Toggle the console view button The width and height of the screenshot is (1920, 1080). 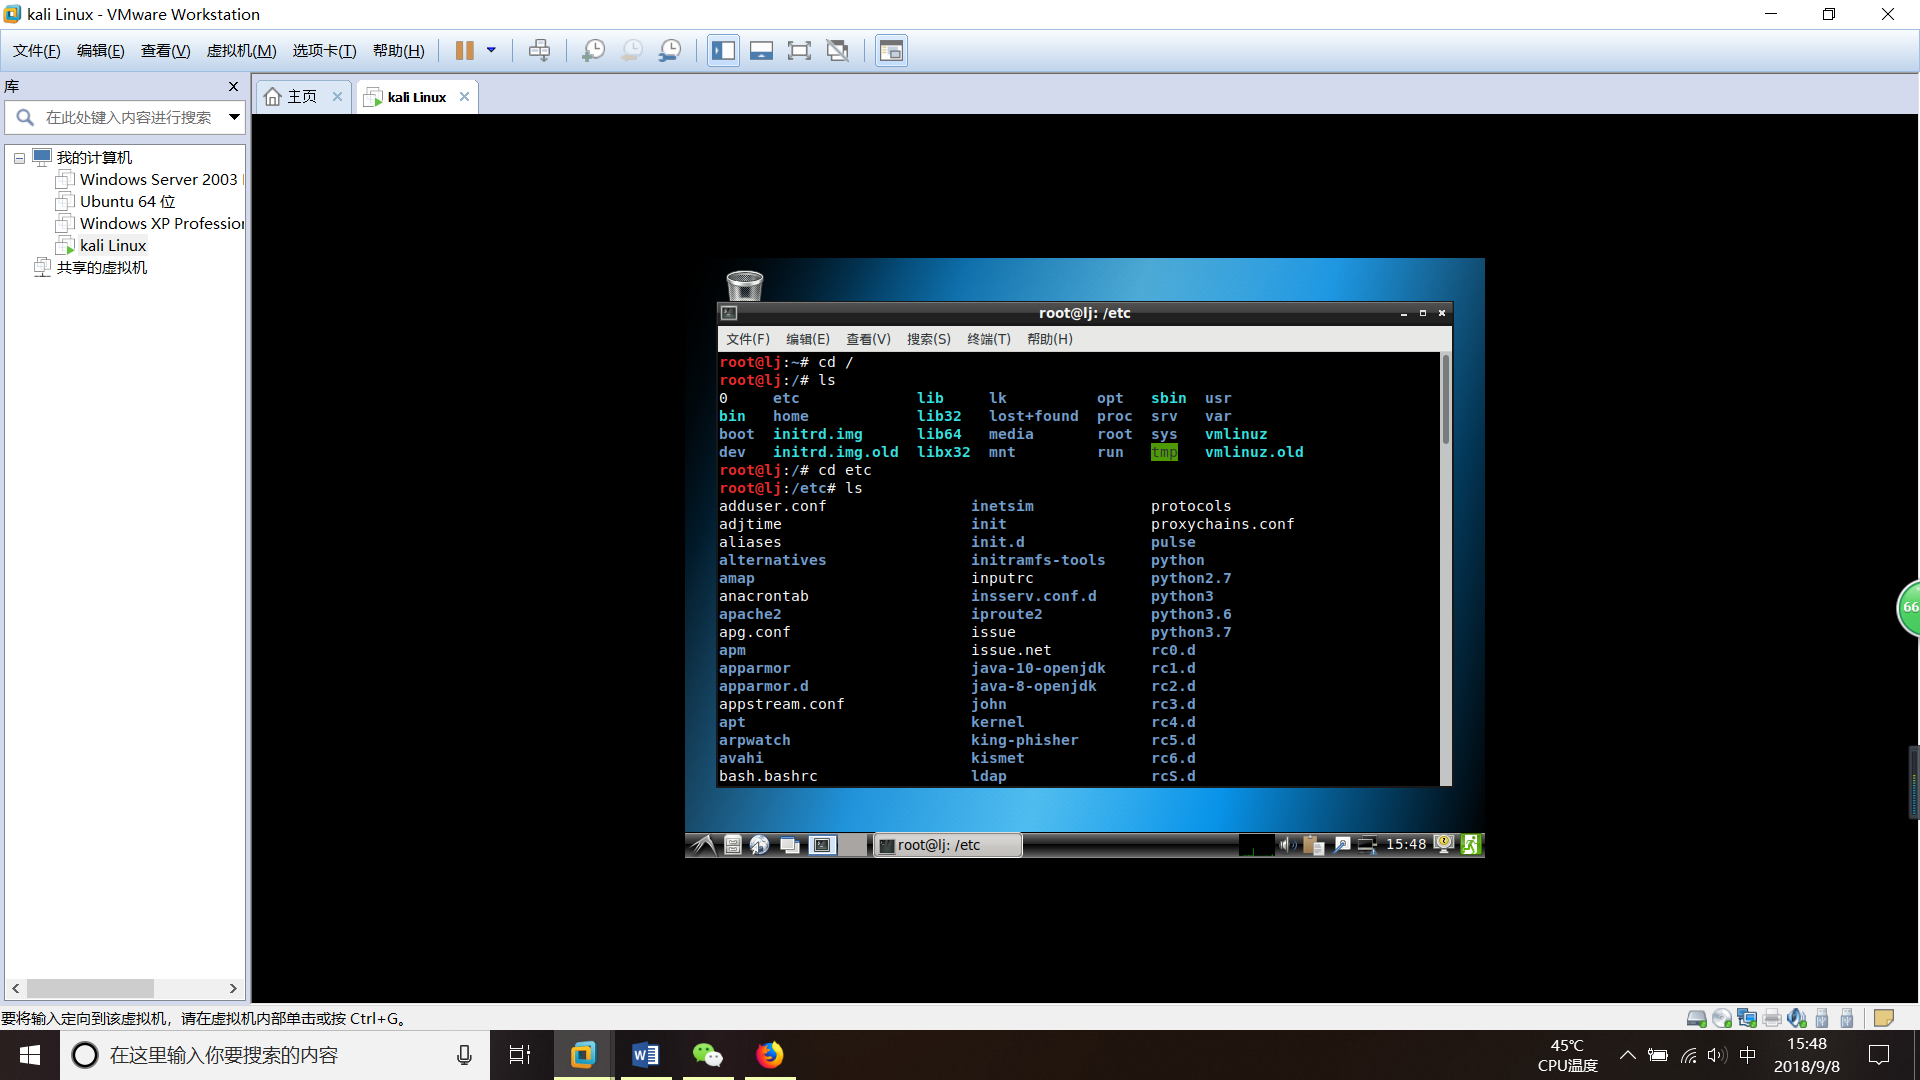pos(891,51)
